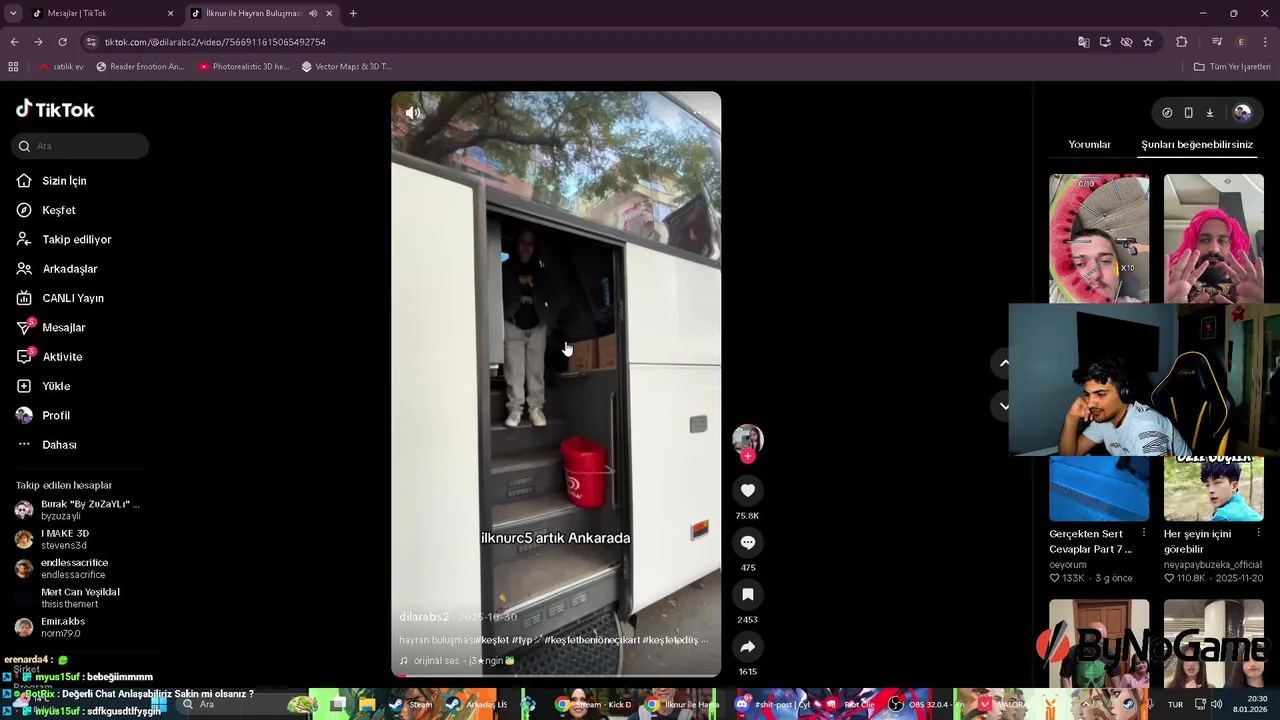Image resolution: width=1280 pixels, height=720 pixels.
Task: Open Arkadaşlar page
Action: [x=69, y=269]
